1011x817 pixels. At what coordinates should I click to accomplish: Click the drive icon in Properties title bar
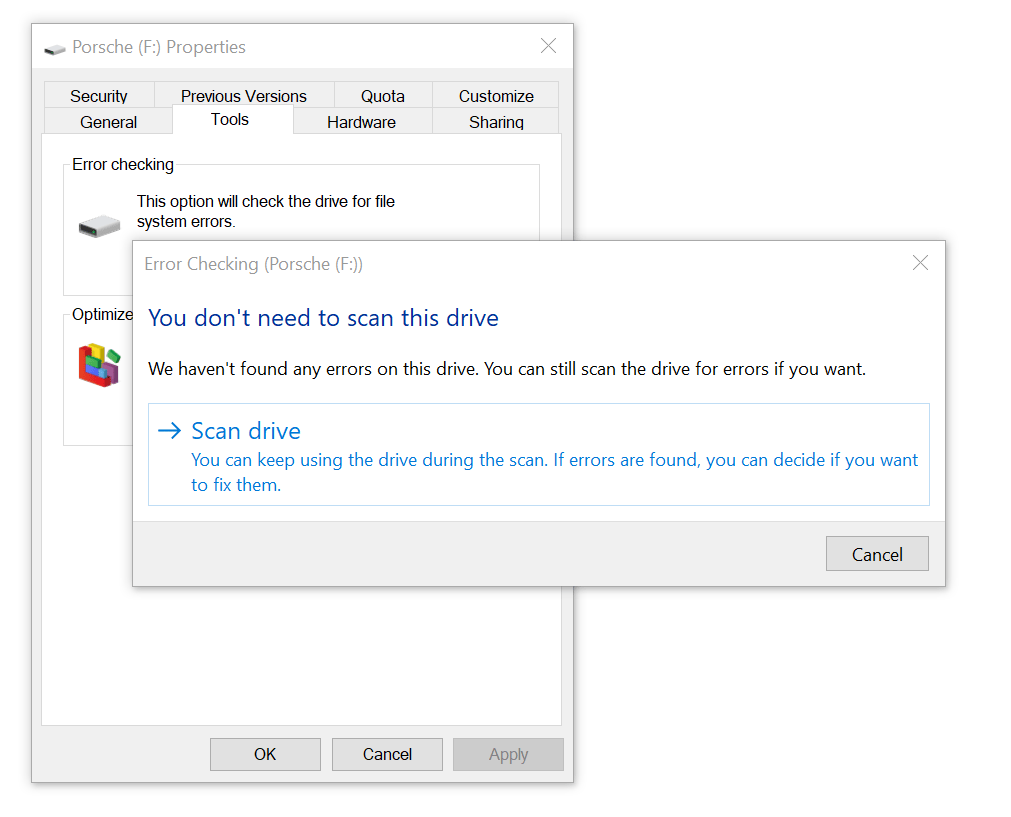click(55, 48)
